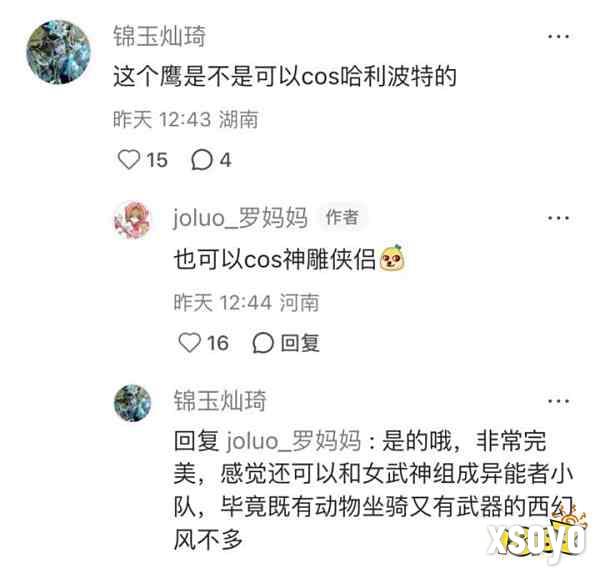Click the reply bubble icon beside 回复
Viewport: 600px width, 573px height.
point(263,342)
